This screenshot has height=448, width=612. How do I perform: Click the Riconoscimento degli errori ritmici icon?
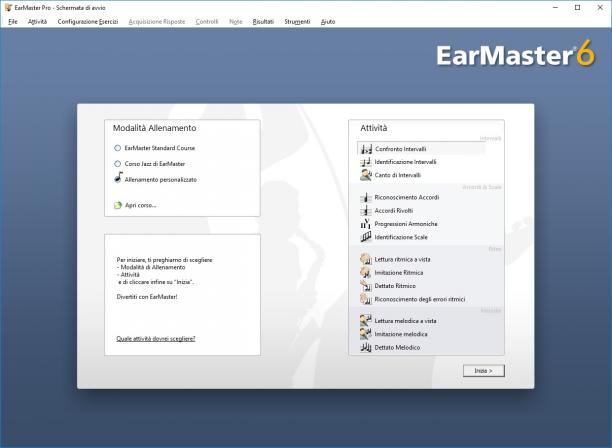(366, 299)
